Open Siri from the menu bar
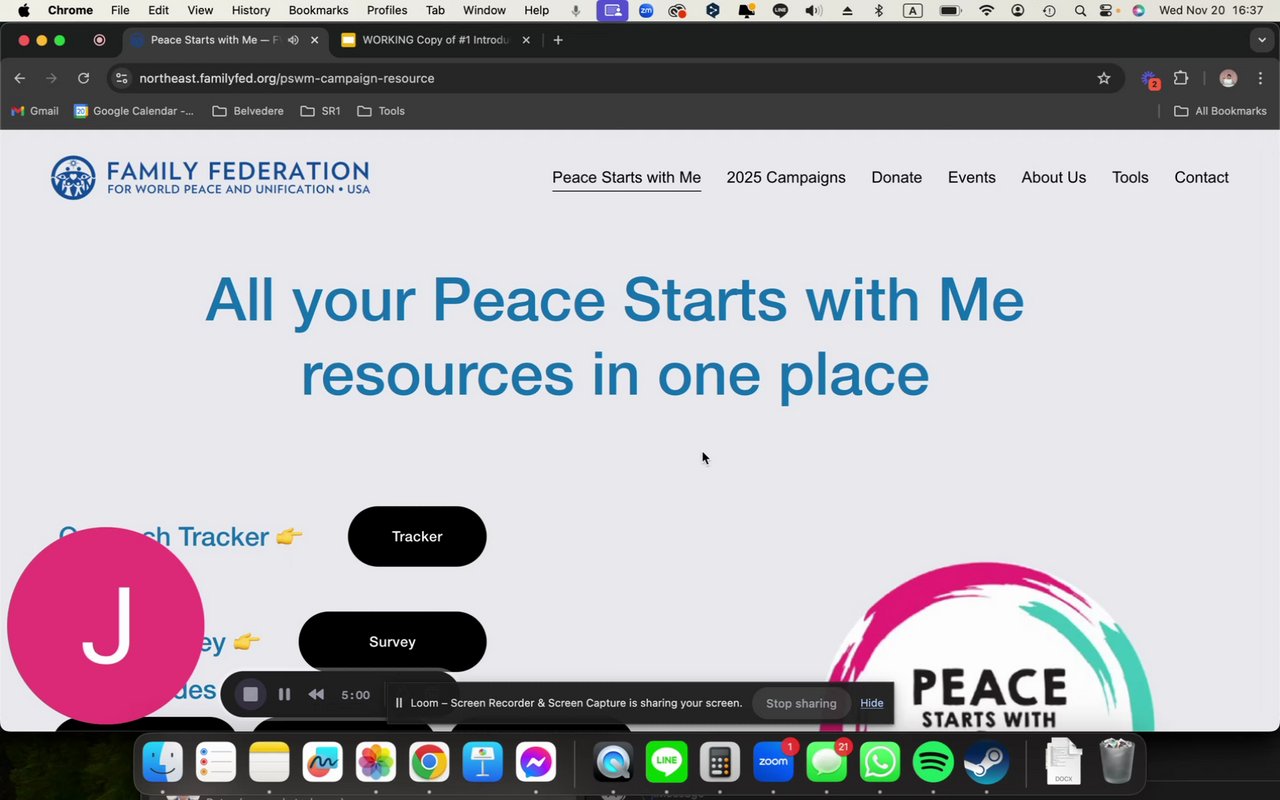The height and width of the screenshot is (800, 1280). click(x=1138, y=10)
